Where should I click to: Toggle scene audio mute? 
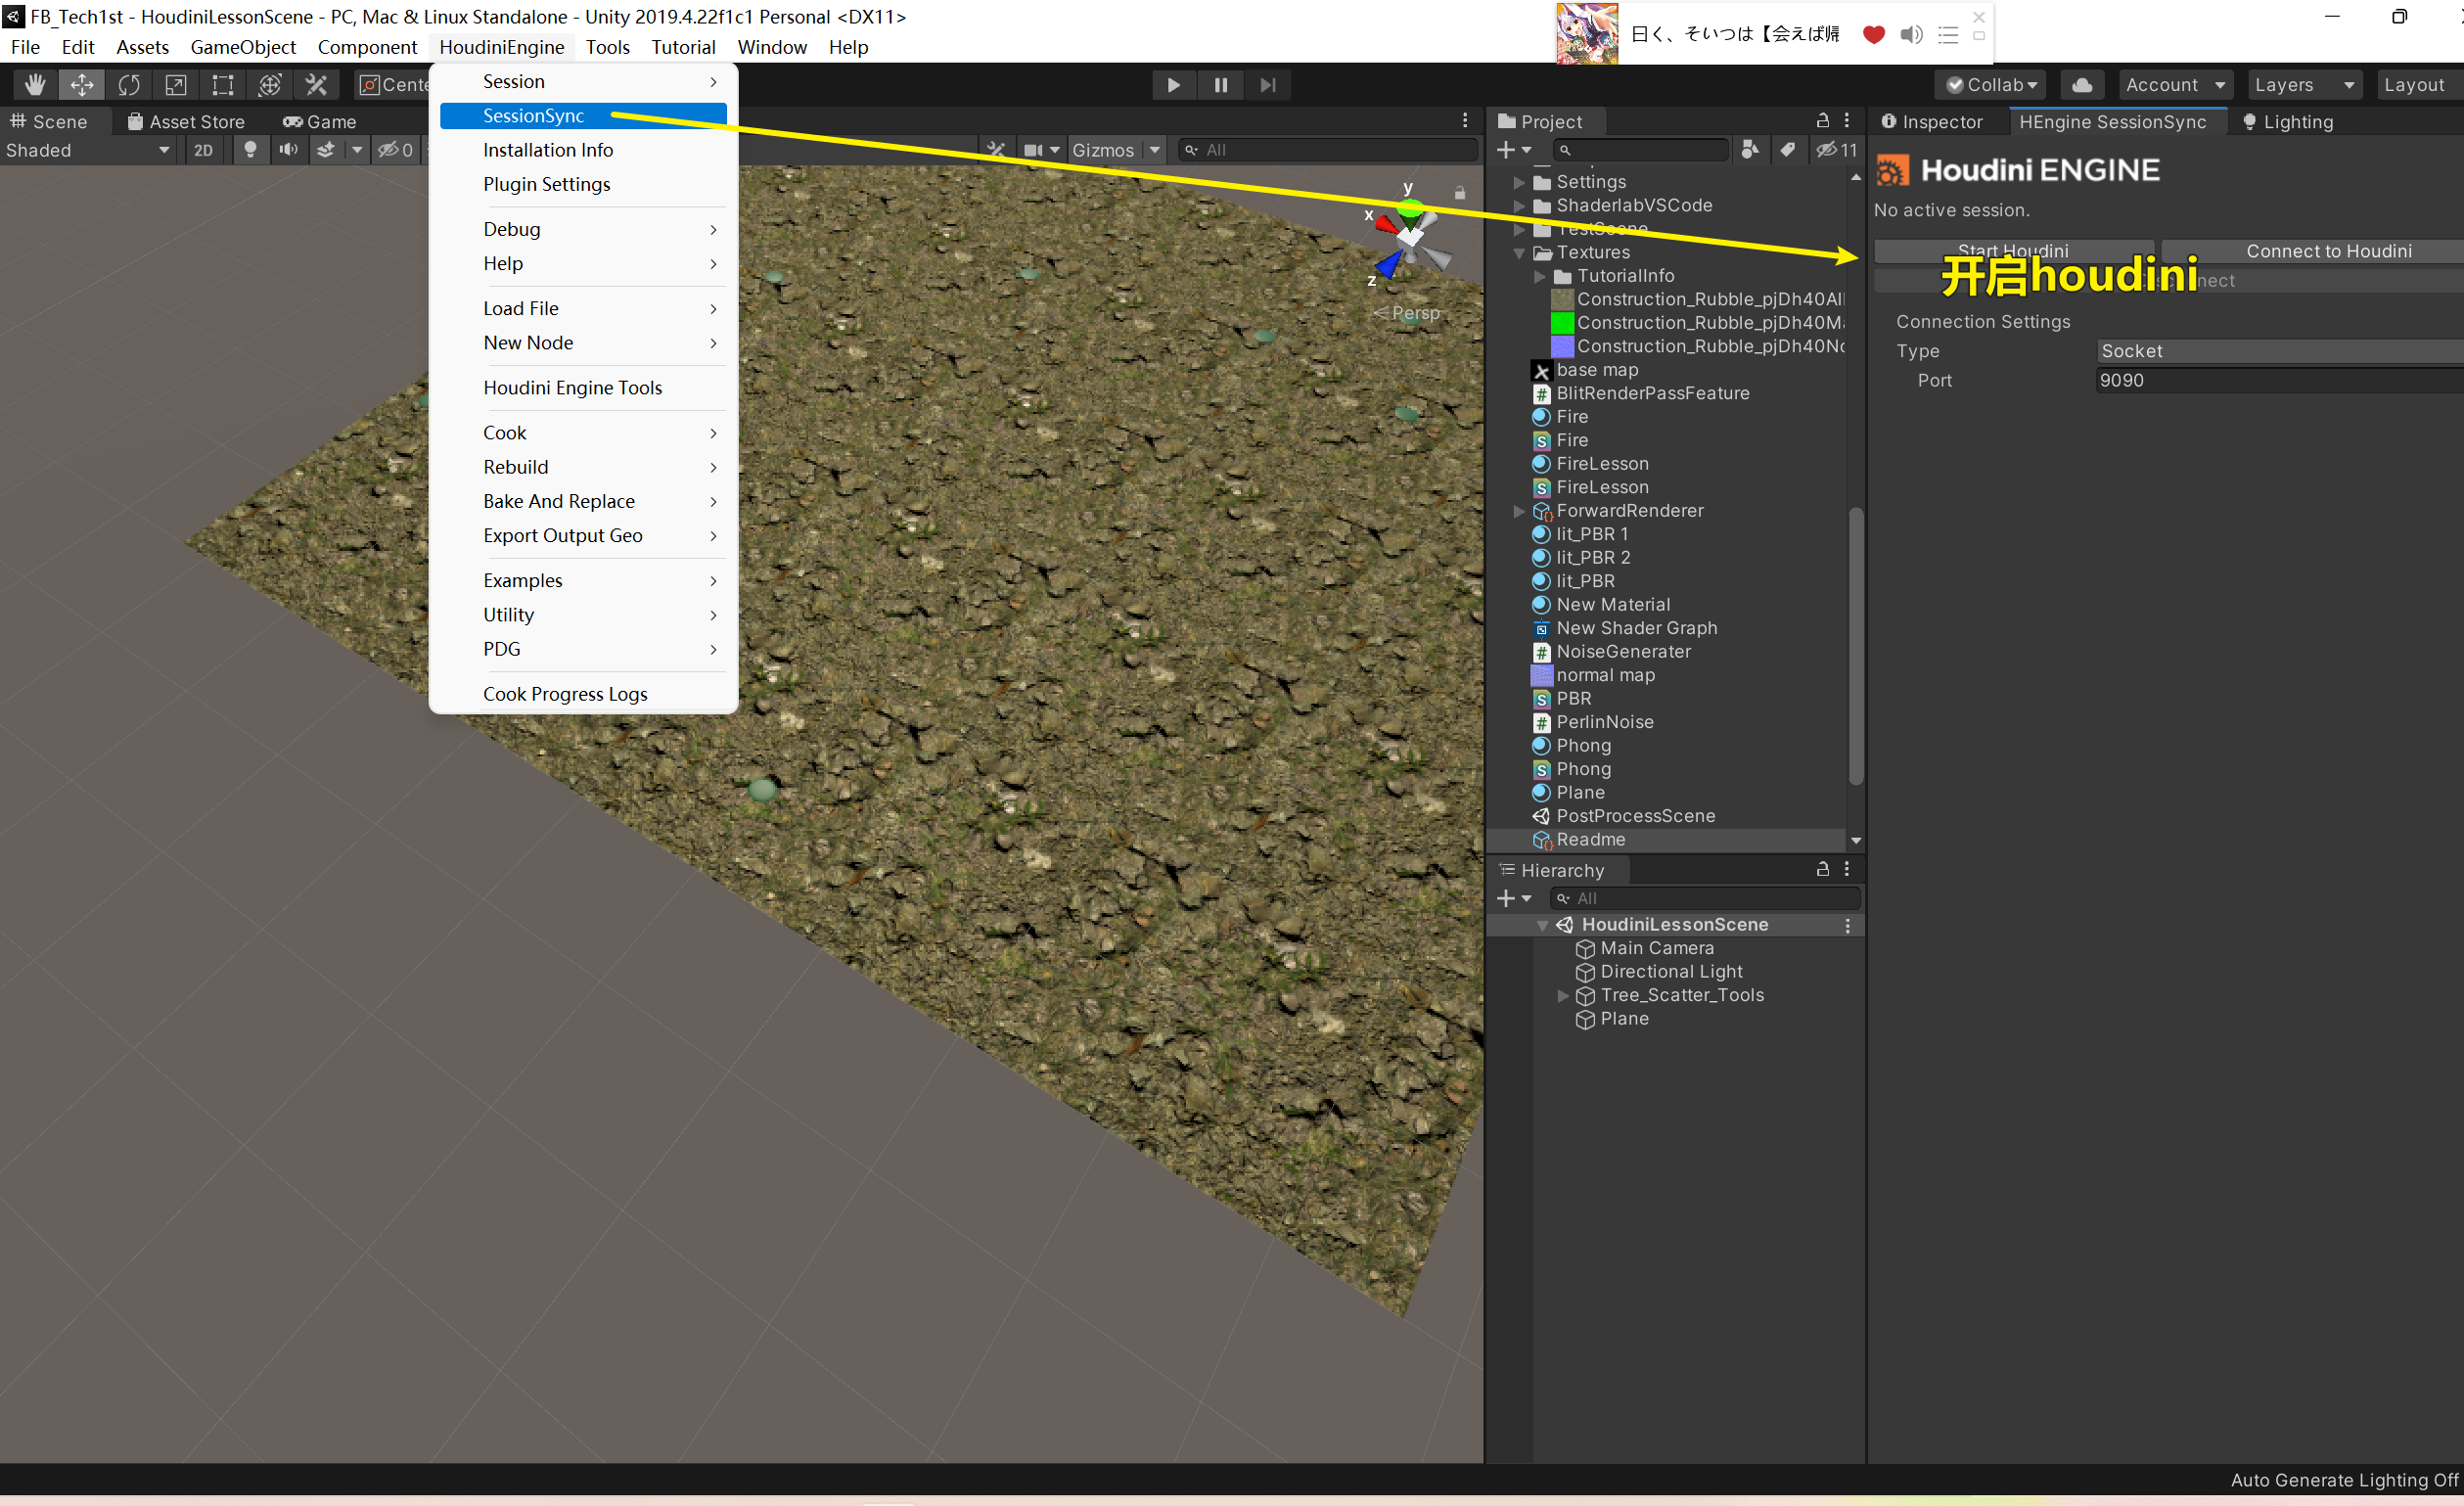[x=288, y=150]
